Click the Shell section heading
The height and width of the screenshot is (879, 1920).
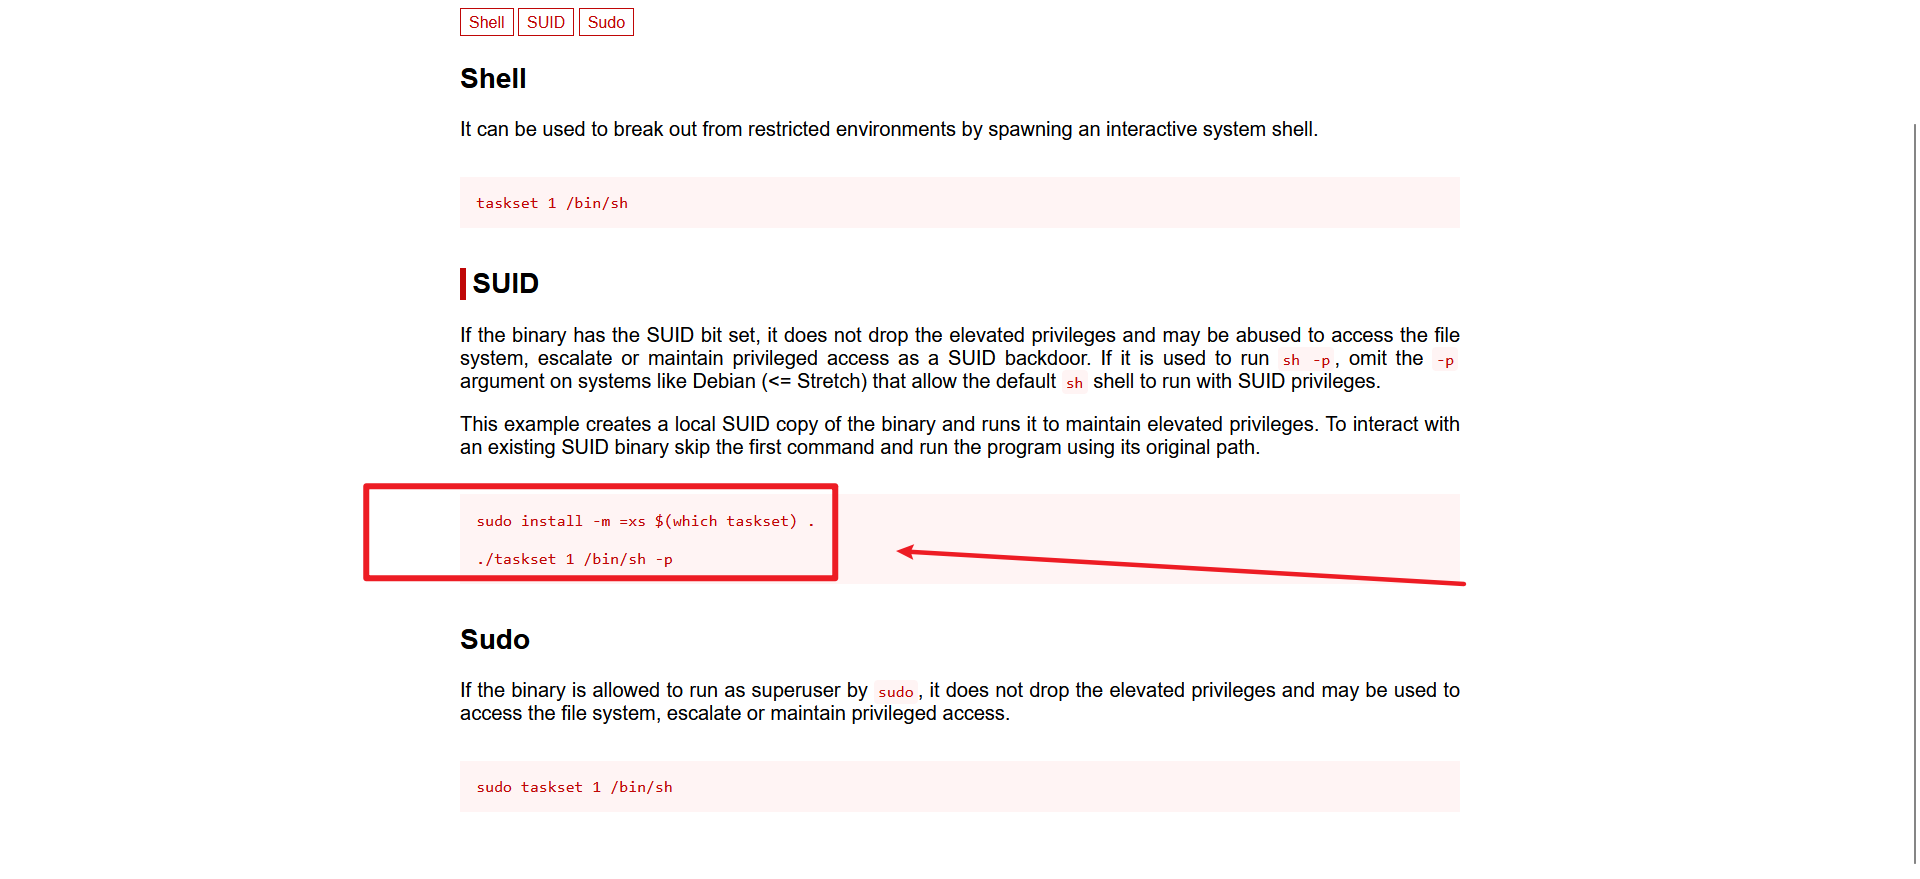(493, 78)
